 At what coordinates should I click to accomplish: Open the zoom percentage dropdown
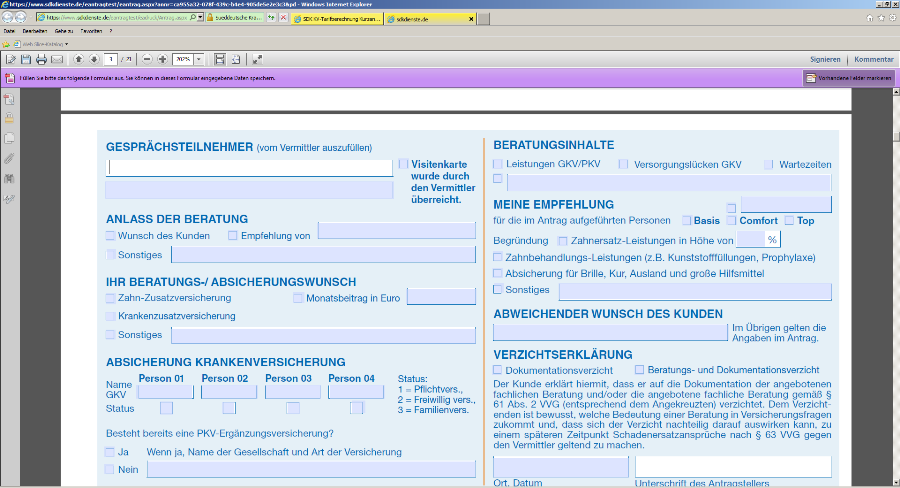[x=199, y=59]
